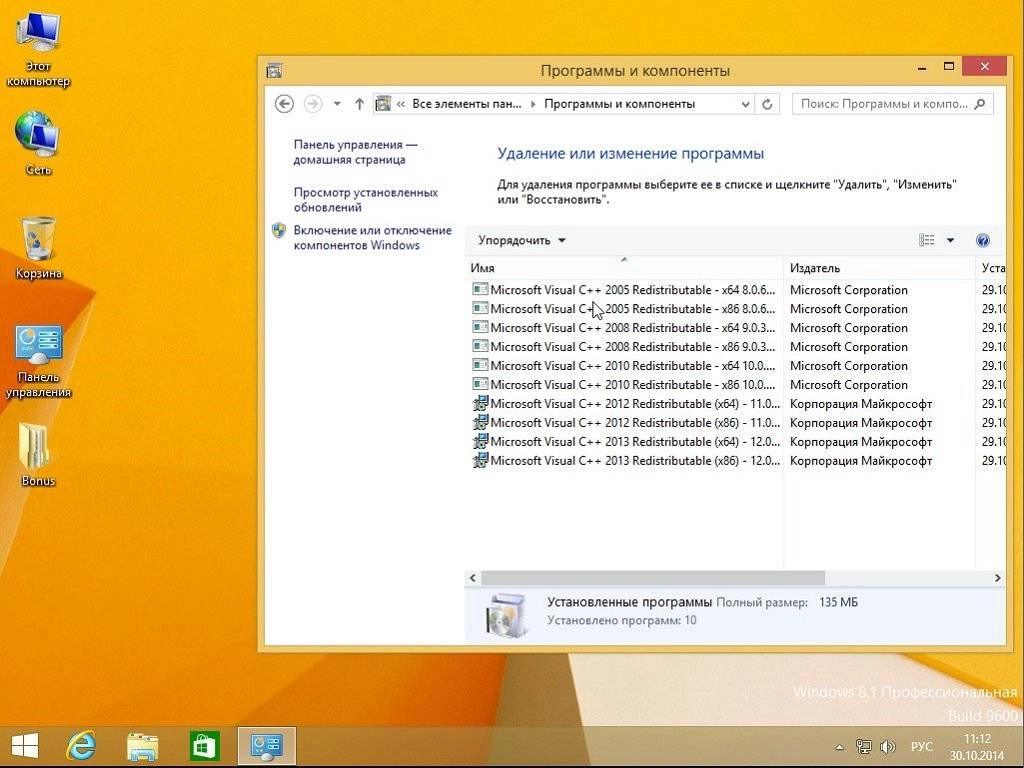Select Visual C++ 2013 (x86) row

coord(738,460)
